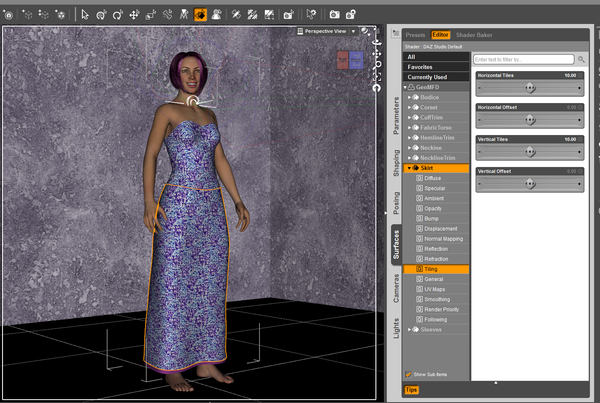Click the Horizontal Tiles slider handle
Screen dimensions: 600x403
coord(530,87)
